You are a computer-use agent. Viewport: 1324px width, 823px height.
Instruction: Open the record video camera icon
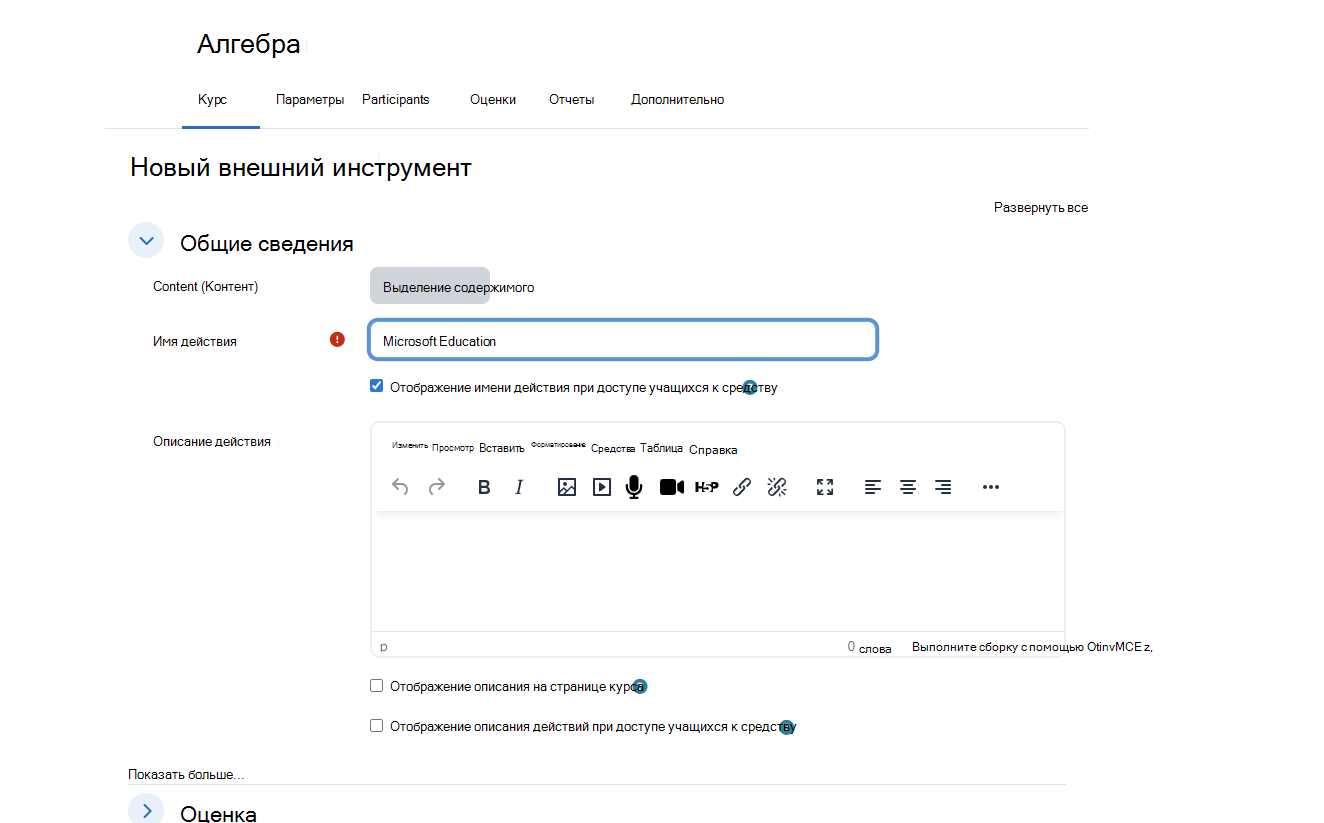pyautogui.click(x=672, y=487)
